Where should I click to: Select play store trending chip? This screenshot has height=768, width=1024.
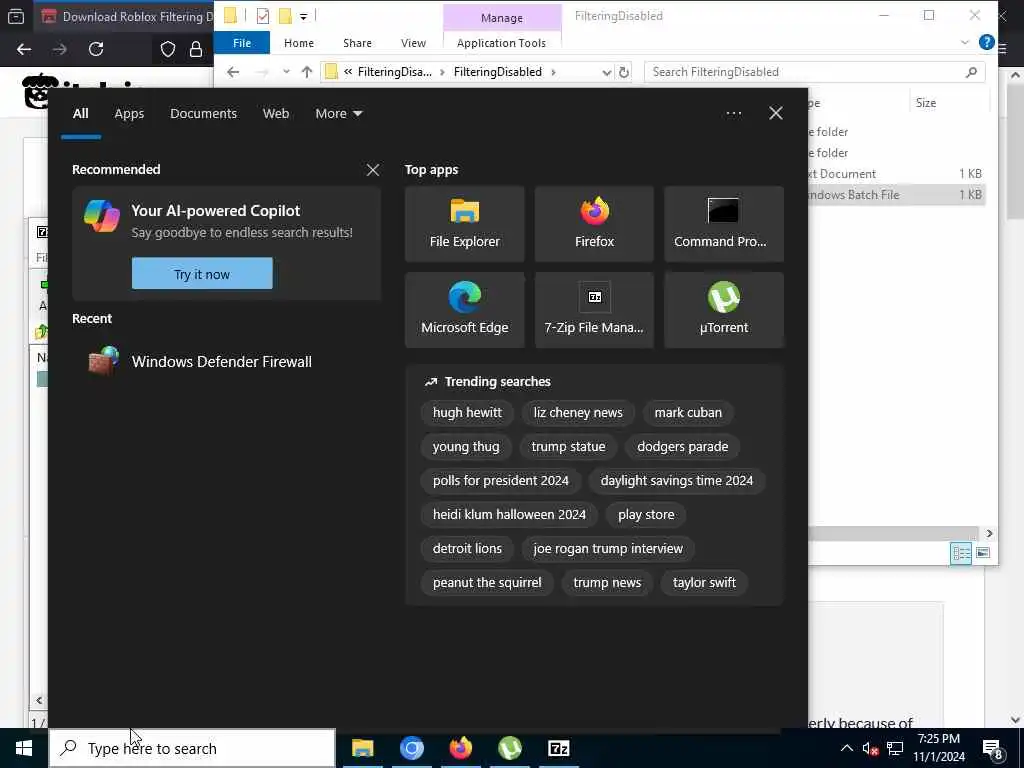click(646, 515)
